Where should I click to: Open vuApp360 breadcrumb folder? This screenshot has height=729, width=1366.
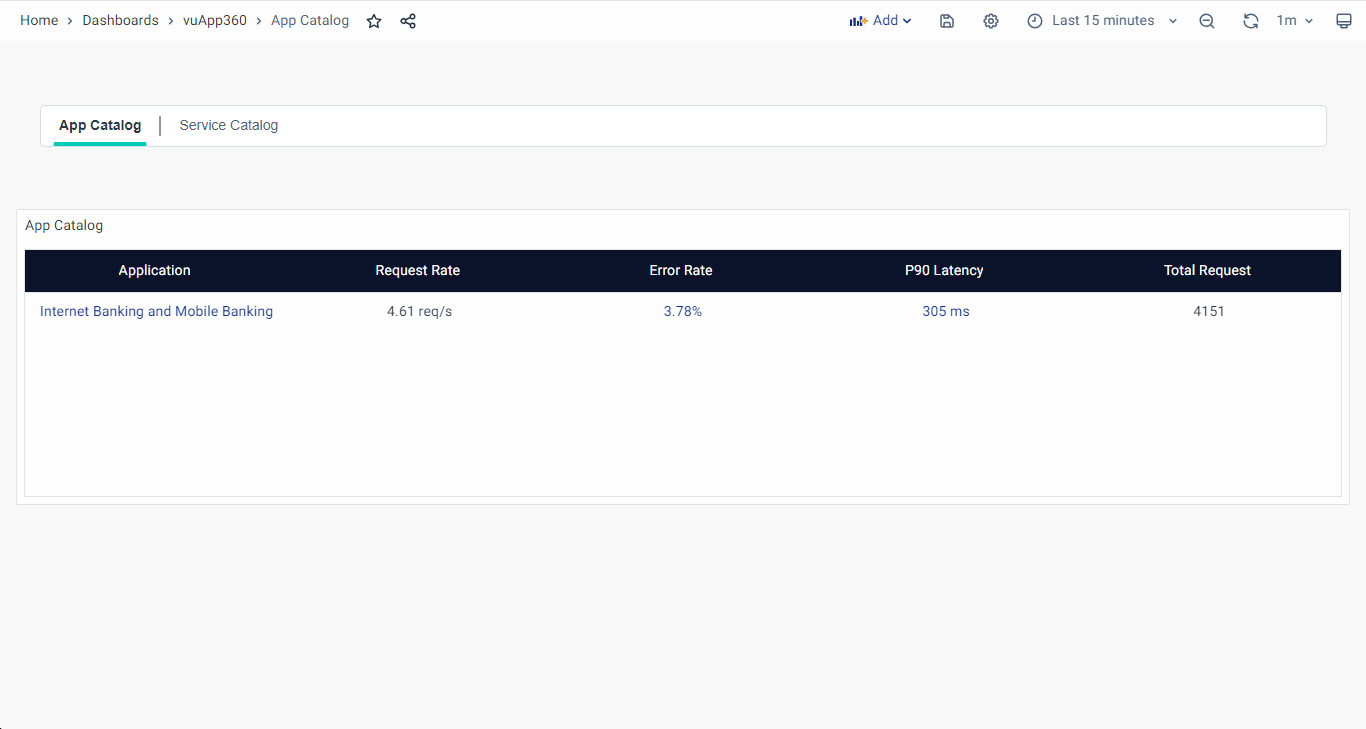tap(215, 21)
